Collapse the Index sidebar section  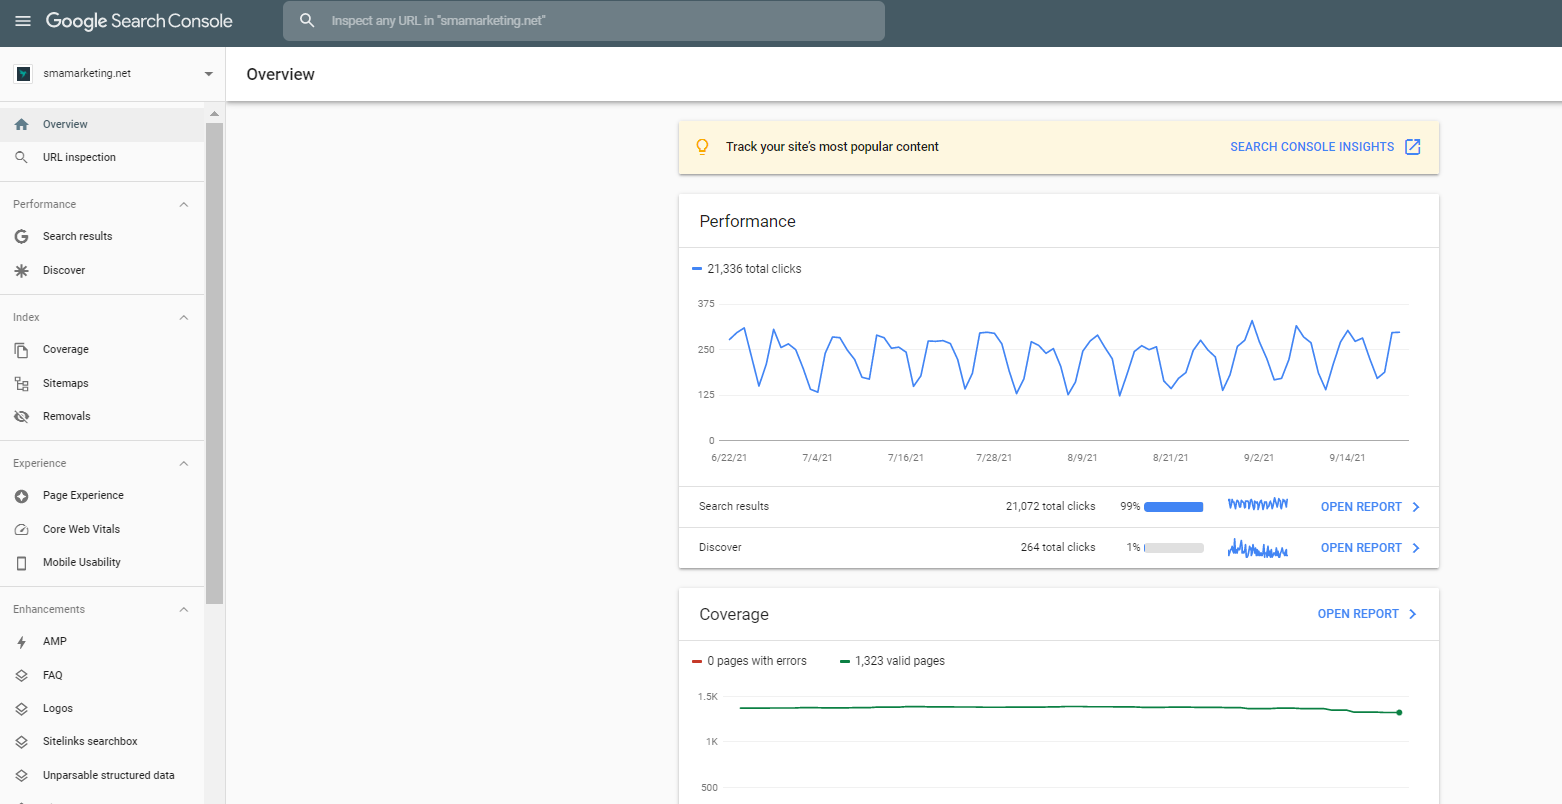(183, 318)
